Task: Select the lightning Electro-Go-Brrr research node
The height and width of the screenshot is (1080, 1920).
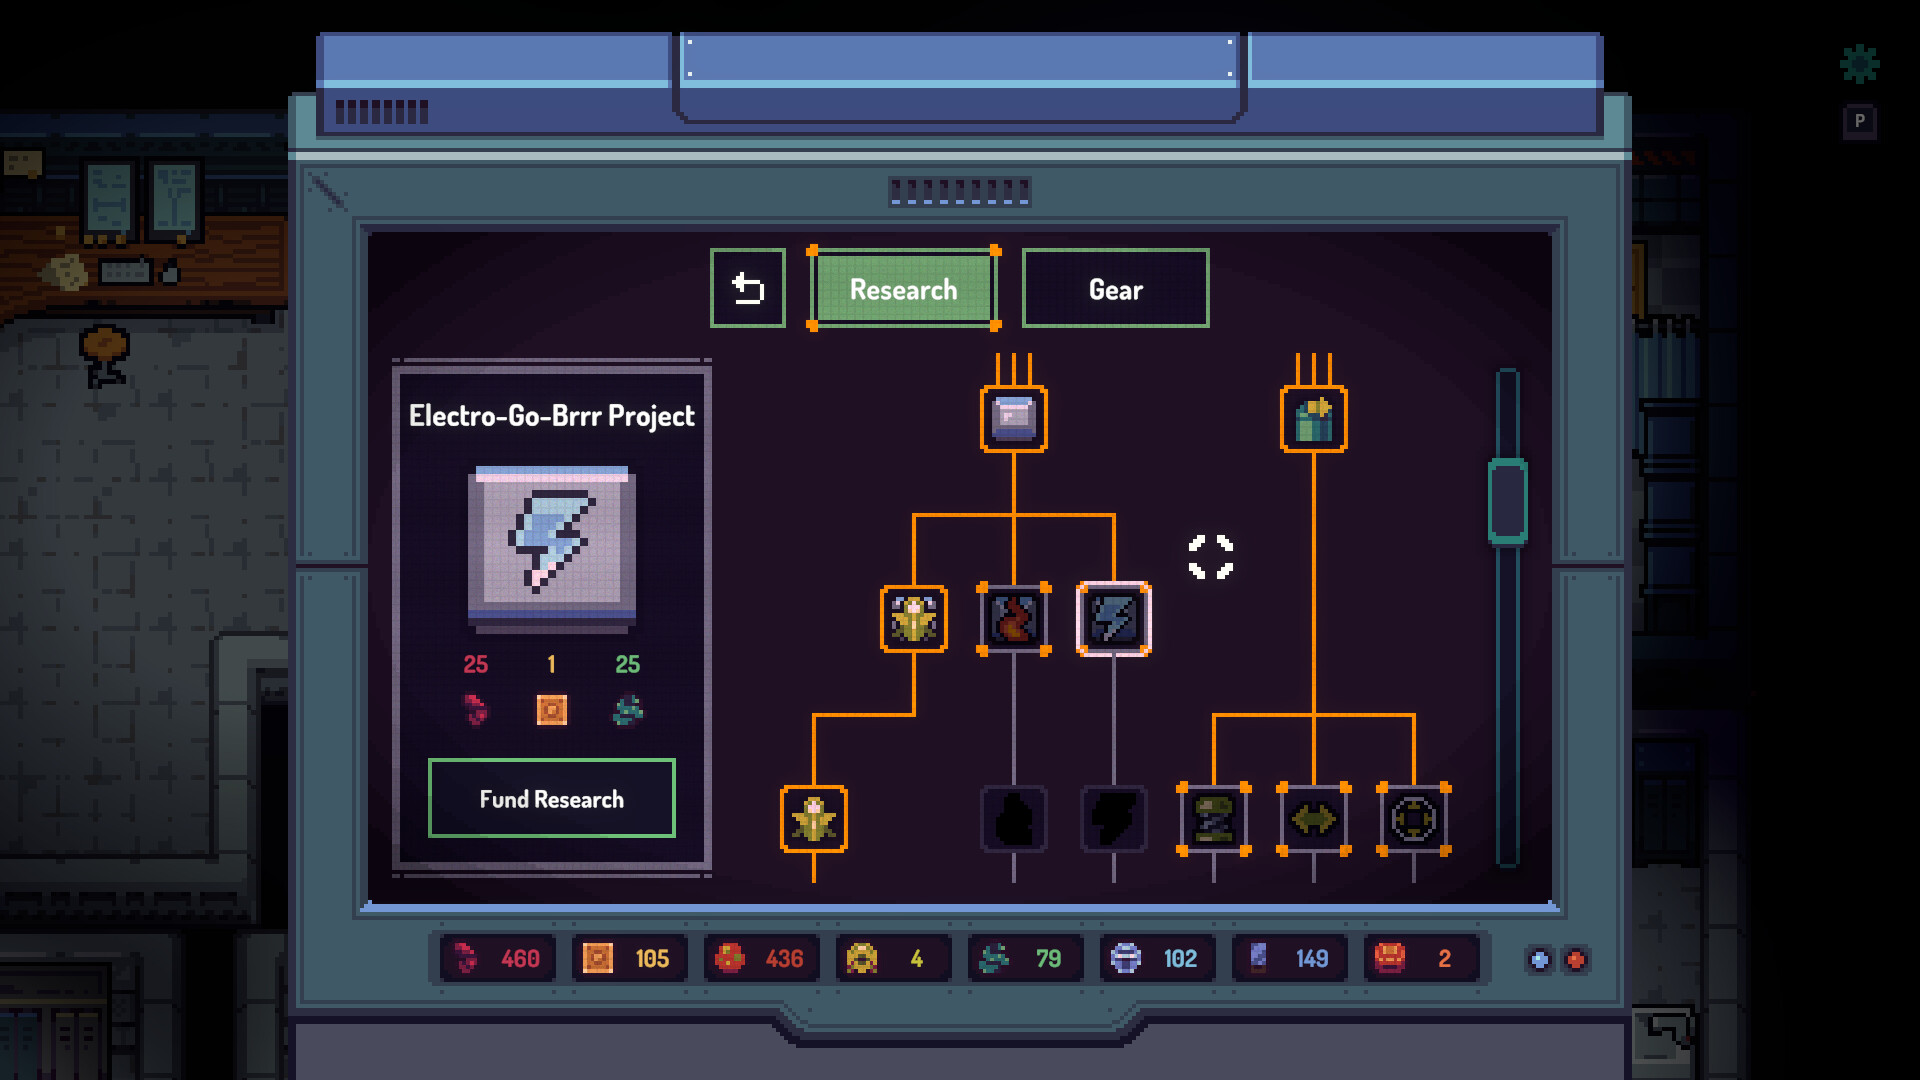Action: pyautogui.click(x=1114, y=618)
